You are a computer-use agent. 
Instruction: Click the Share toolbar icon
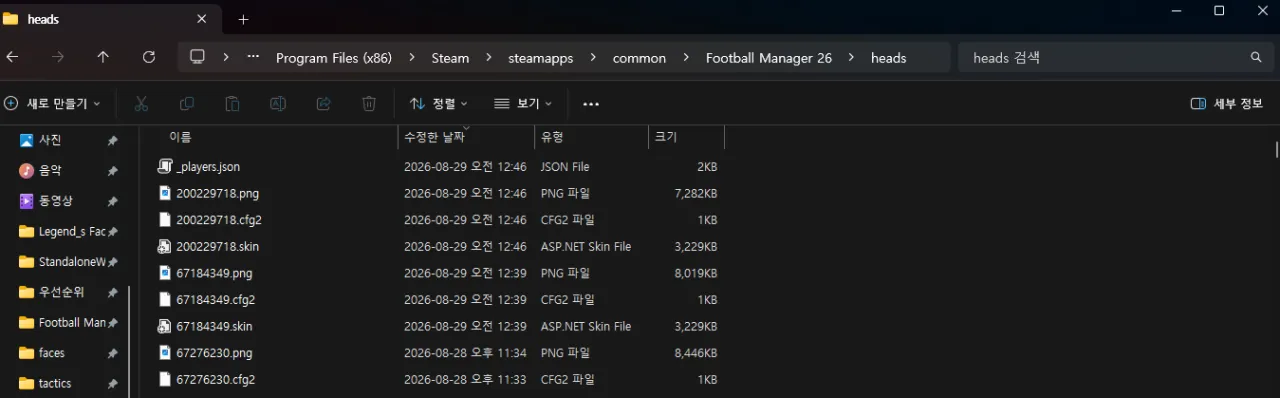click(323, 103)
